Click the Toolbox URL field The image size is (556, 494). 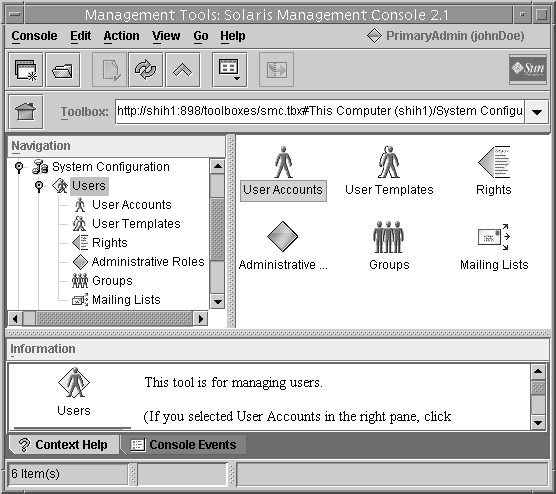[x=320, y=112]
